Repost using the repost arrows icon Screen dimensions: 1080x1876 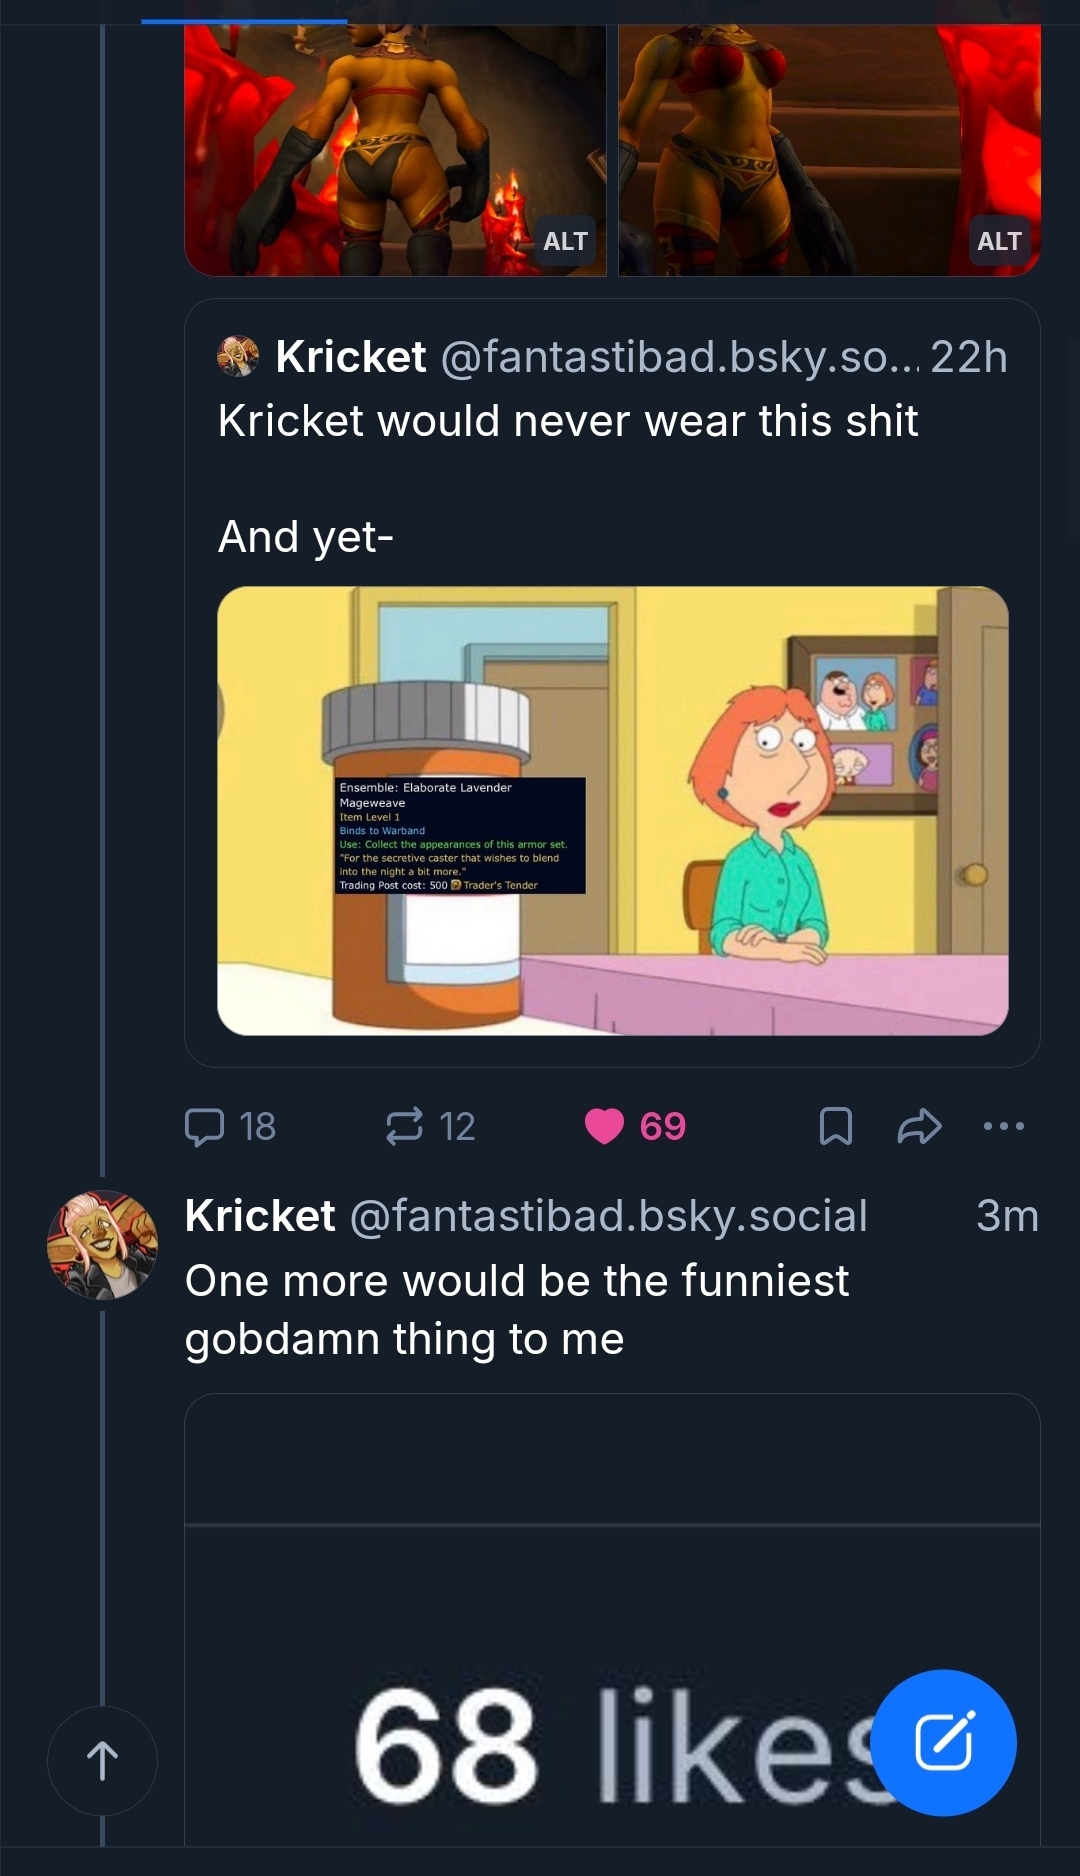click(x=404, y=1126)
